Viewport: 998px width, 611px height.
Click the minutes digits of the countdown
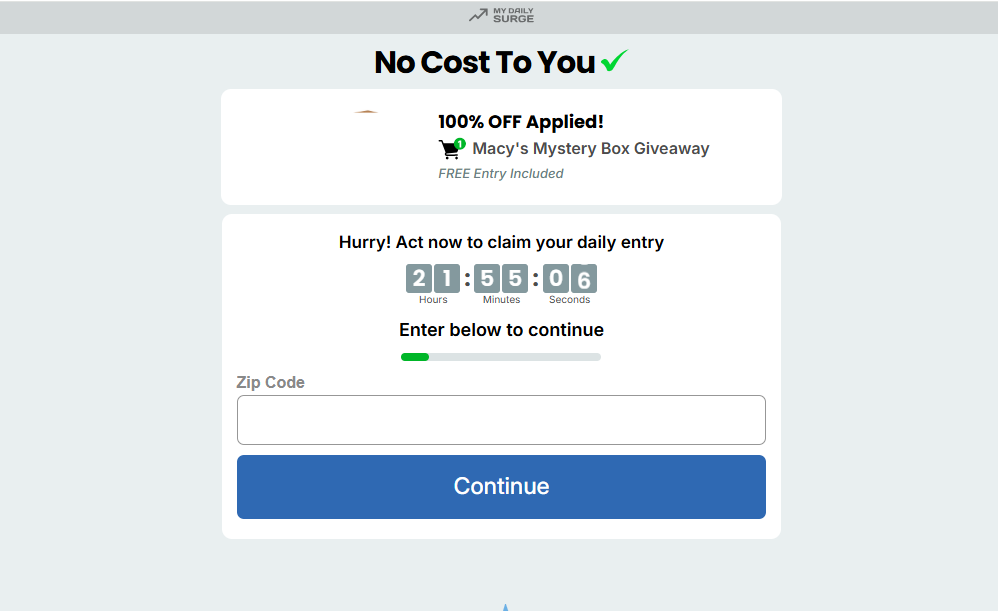coord(501,279)
